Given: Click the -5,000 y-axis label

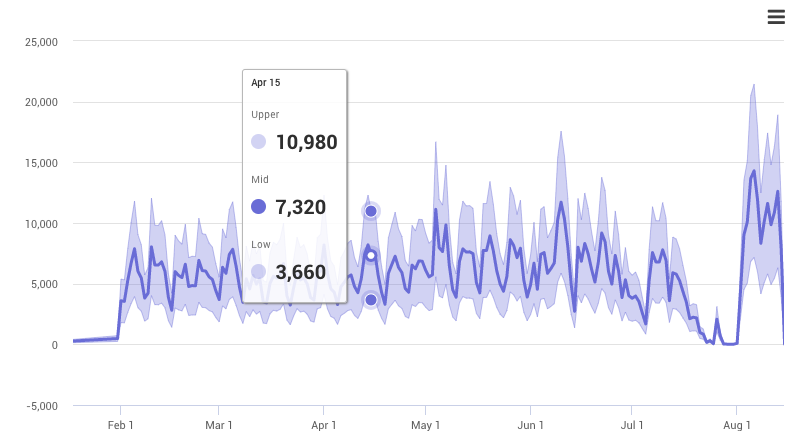Looking at the screenshot, I should [42, 406].
